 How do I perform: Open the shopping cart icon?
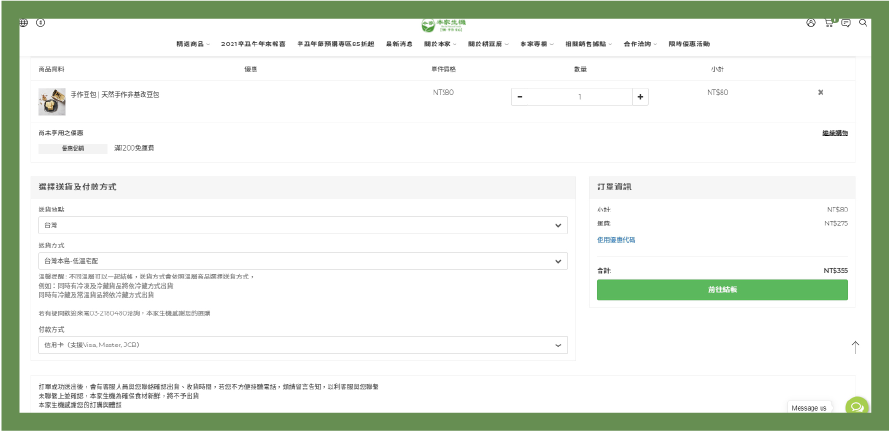(x=829, y=22)
